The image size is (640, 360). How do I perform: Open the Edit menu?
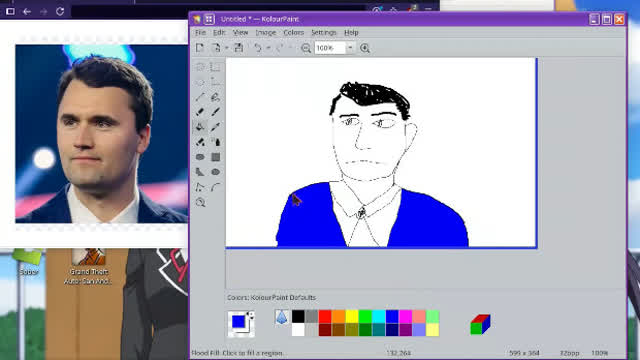pyautogui.click(x=219, y=32)
